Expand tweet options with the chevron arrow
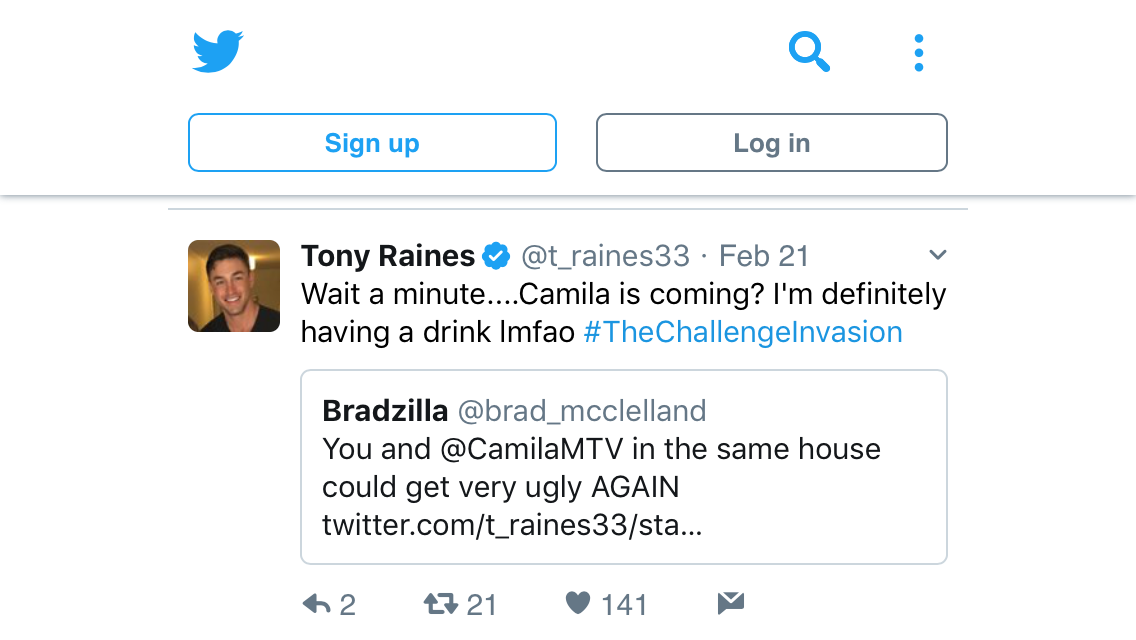The height and width of the screenshot is (640, 1136). pos(937,254)
